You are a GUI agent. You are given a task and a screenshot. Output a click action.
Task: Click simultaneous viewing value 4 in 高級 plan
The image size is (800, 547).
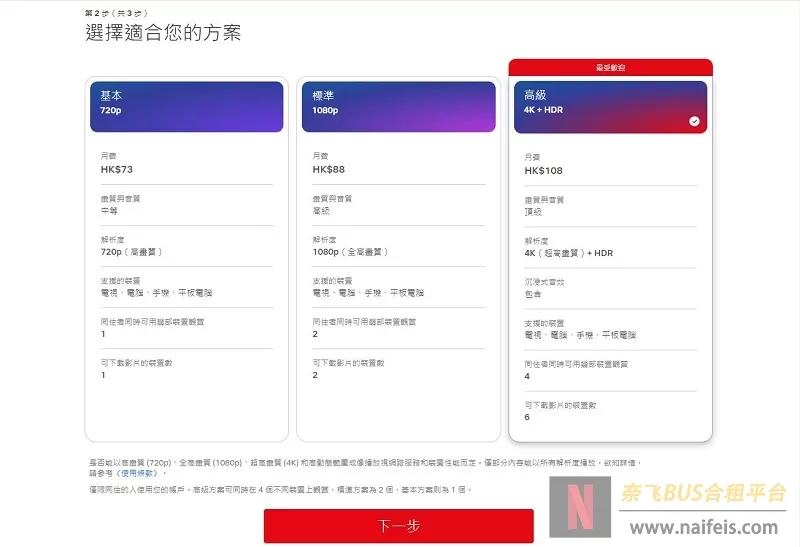(527, 377)
